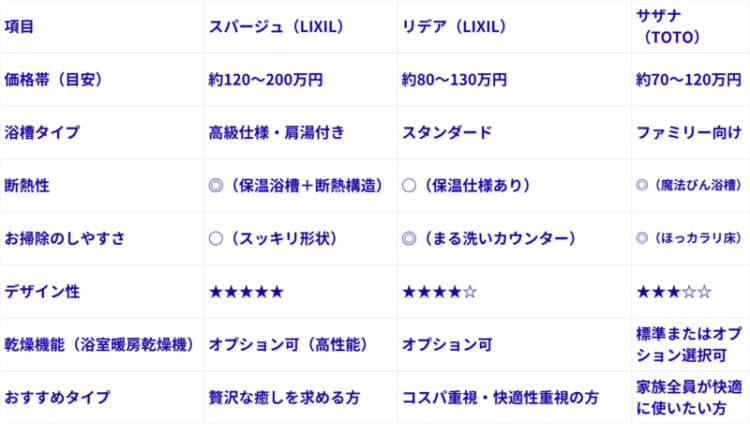The height and width of the screenshot is (424, 750).
Task: Click the 約80〜130万円 price cell
Action: tap(454, 80)
